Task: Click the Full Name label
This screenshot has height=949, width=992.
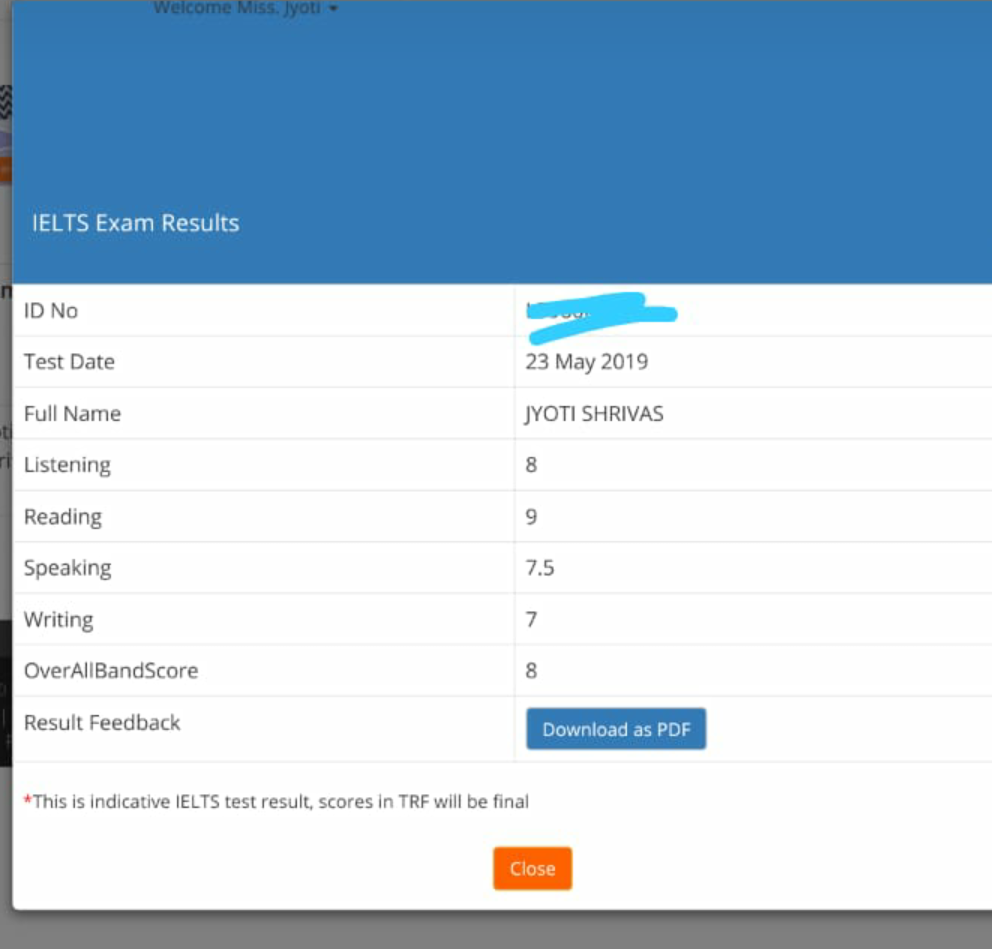Action: (72, 414)
